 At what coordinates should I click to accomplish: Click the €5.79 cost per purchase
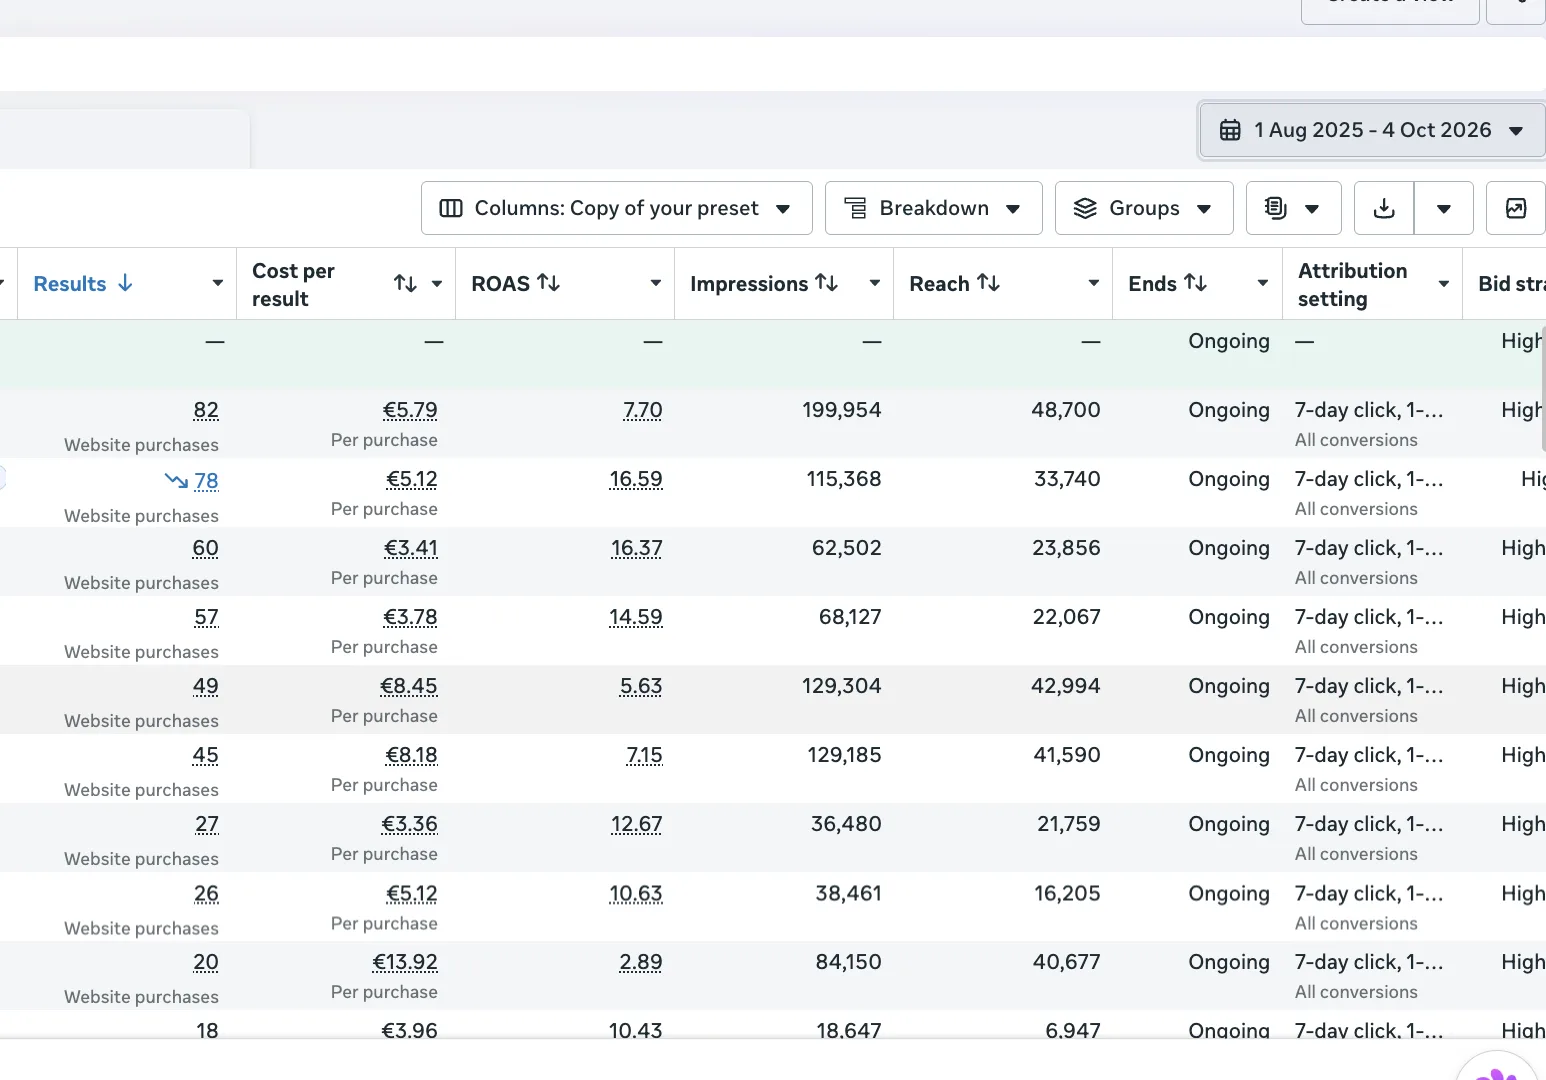click(x=410, y=410)
